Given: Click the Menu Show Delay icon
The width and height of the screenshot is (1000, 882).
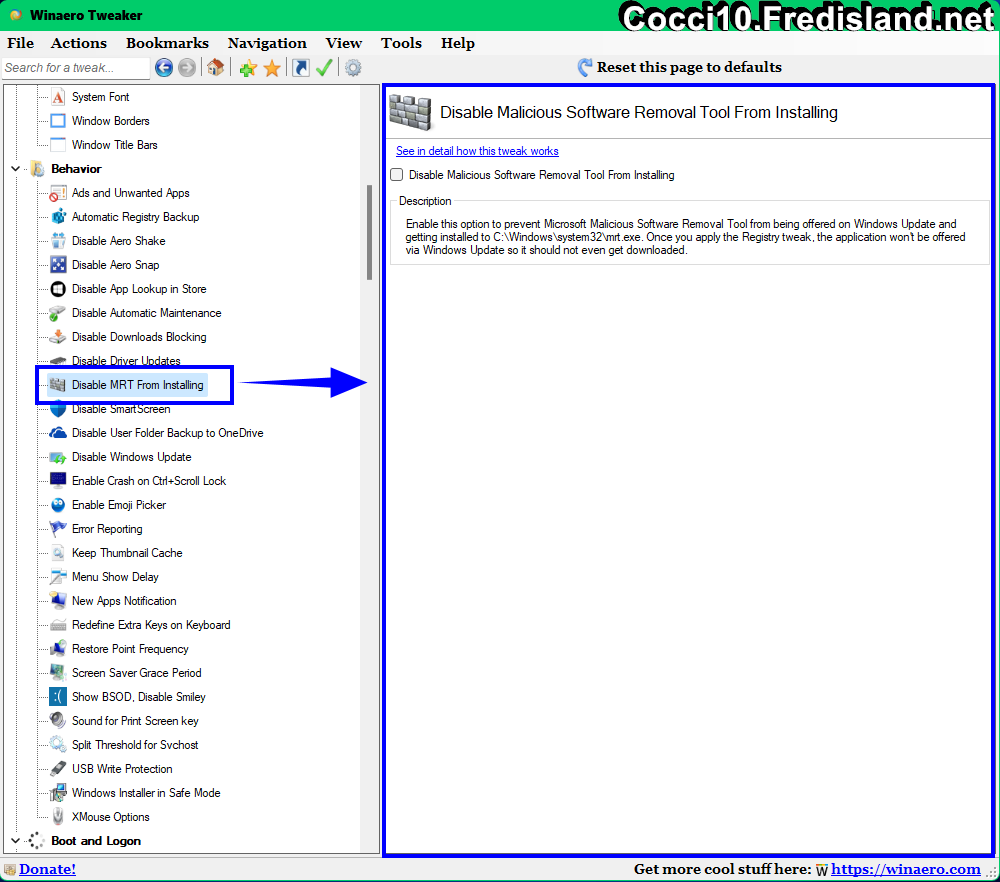Looking at the screenshot, I should (58, 577).
